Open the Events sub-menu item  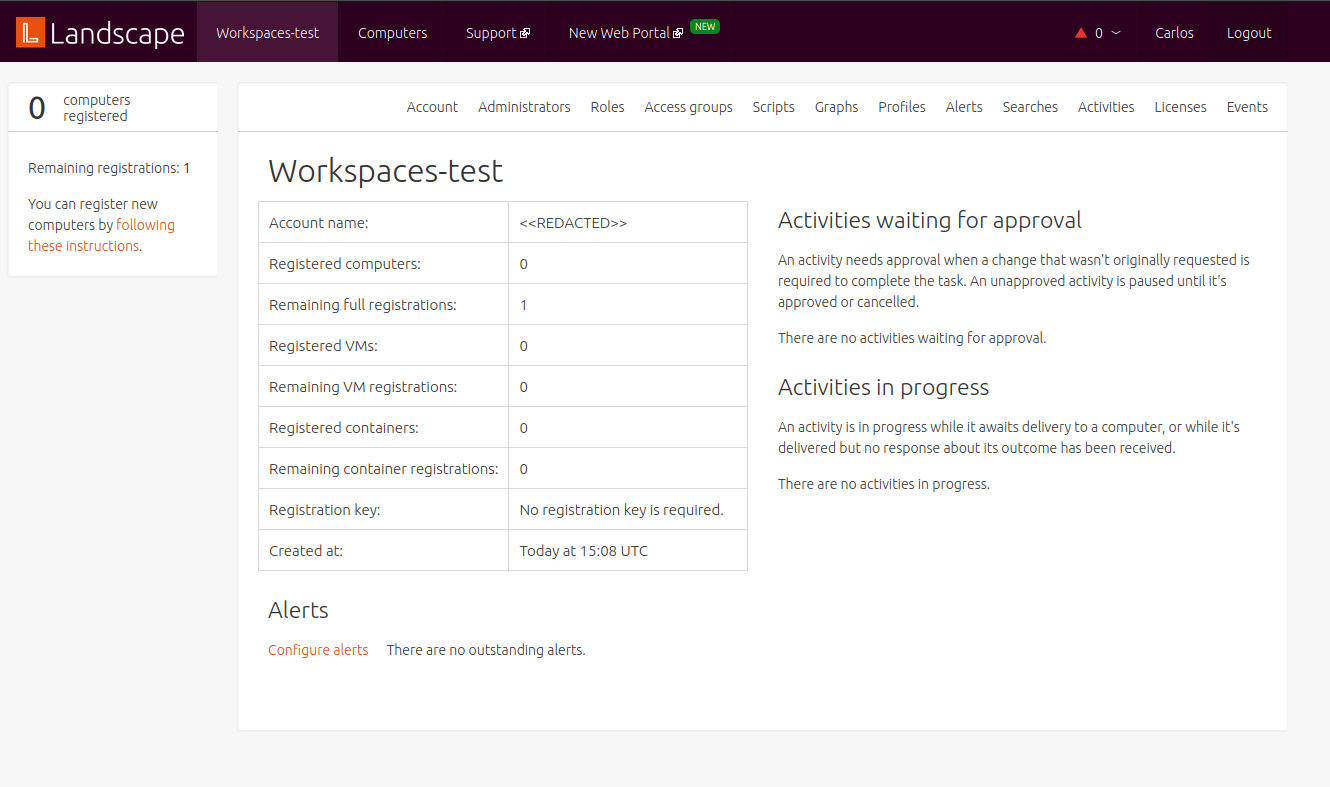pos(1247,107)
